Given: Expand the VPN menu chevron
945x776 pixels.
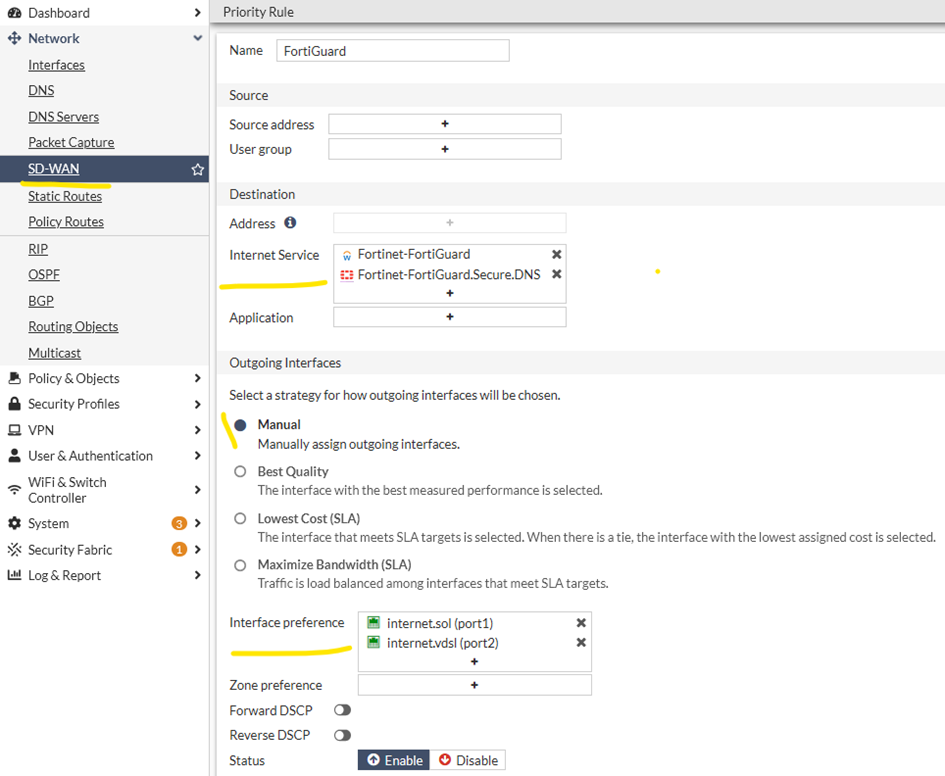Looking at the screenshot, I should click(x=197, y=430).
